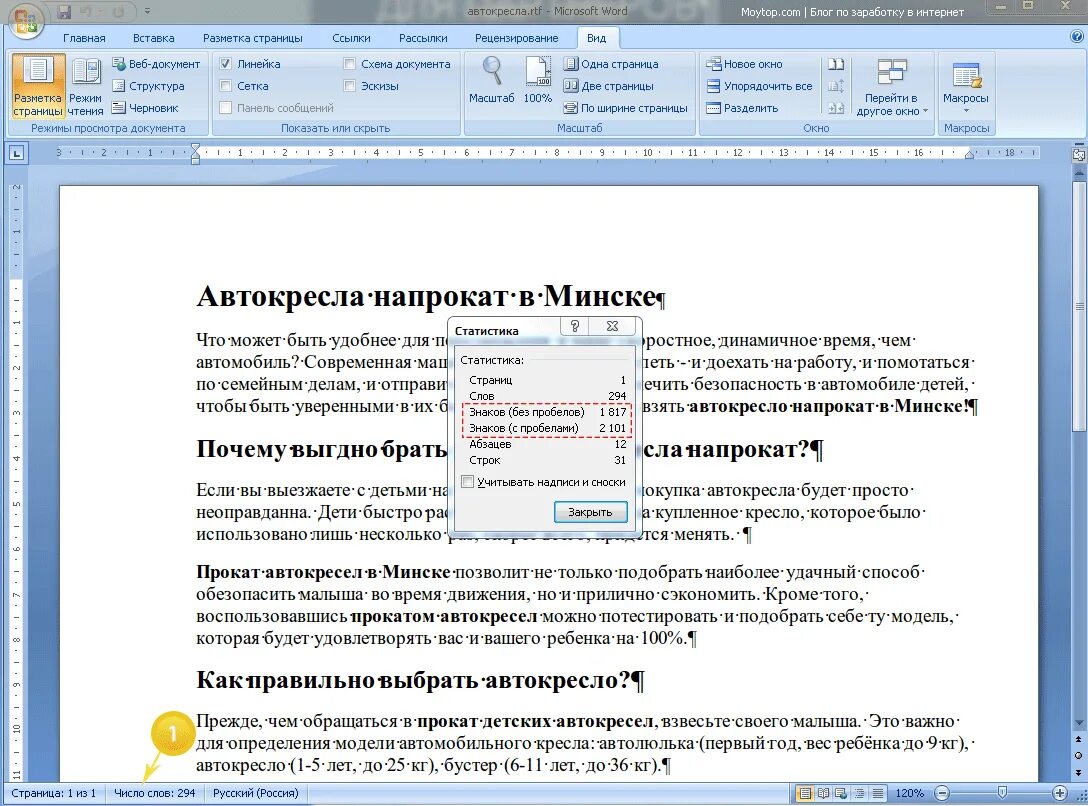
Task: Click Full Screen Reading button in status bar
Action: click(823, 793)
